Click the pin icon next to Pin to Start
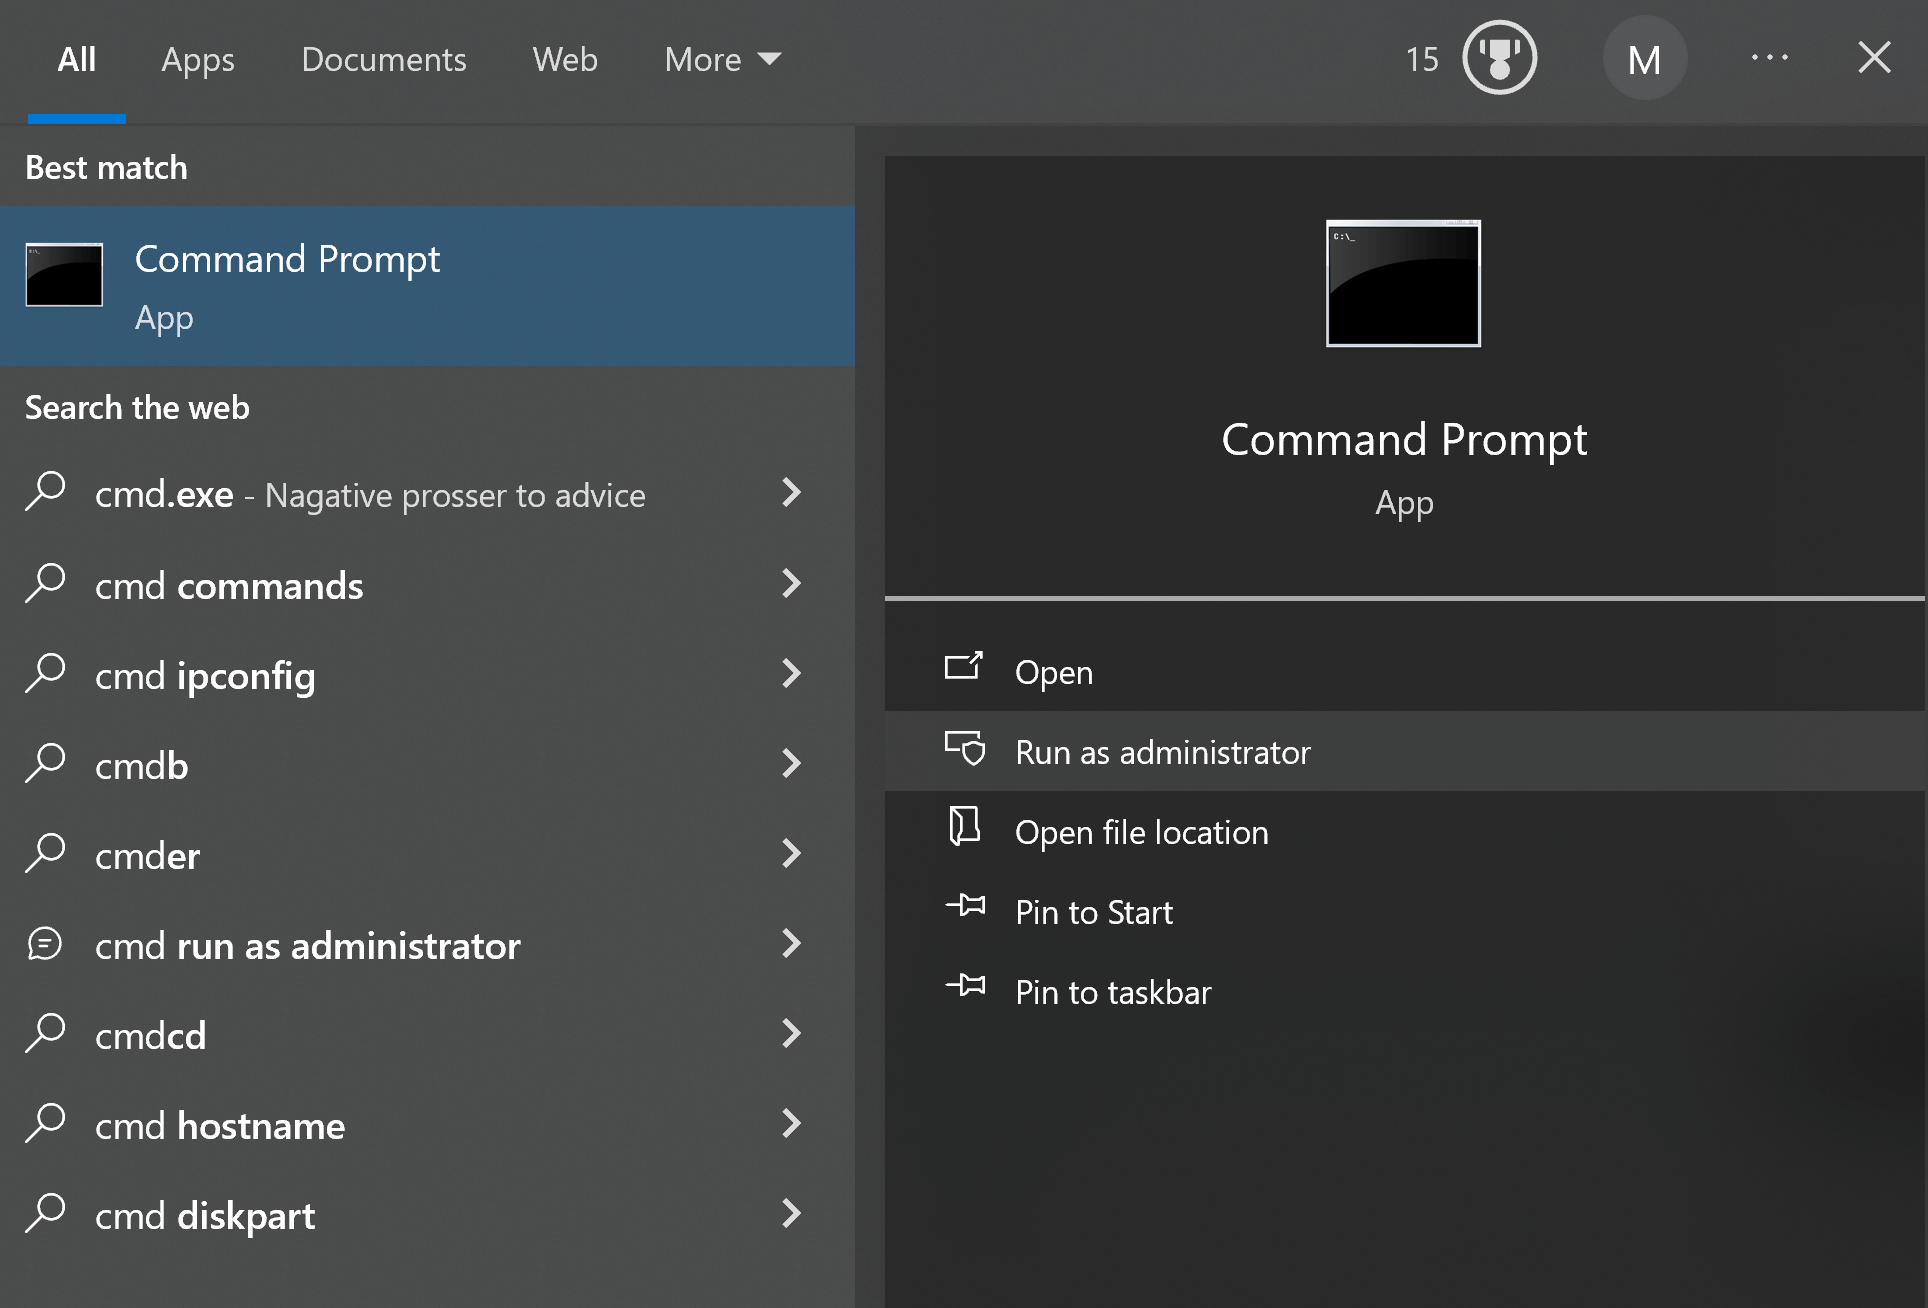 coord(966,909)
